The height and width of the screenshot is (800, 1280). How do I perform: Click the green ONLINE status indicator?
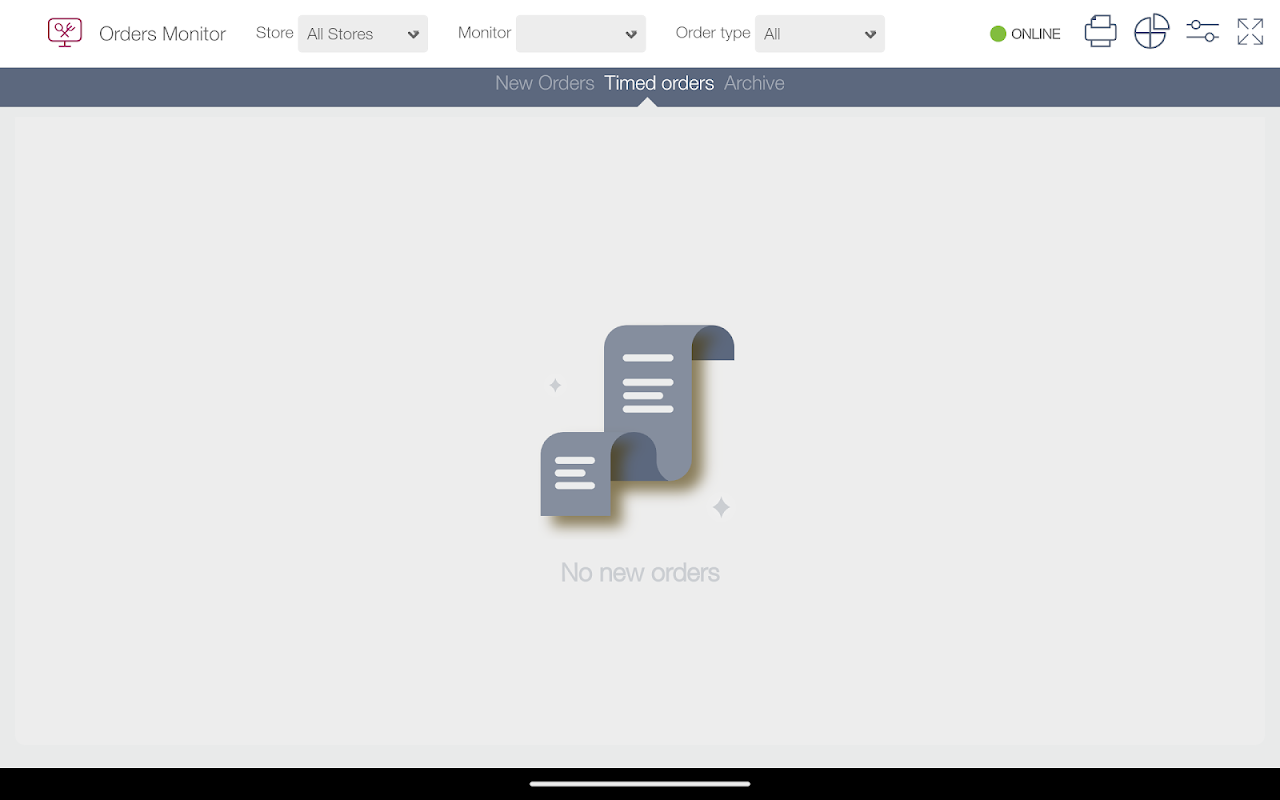(1025, 34)
